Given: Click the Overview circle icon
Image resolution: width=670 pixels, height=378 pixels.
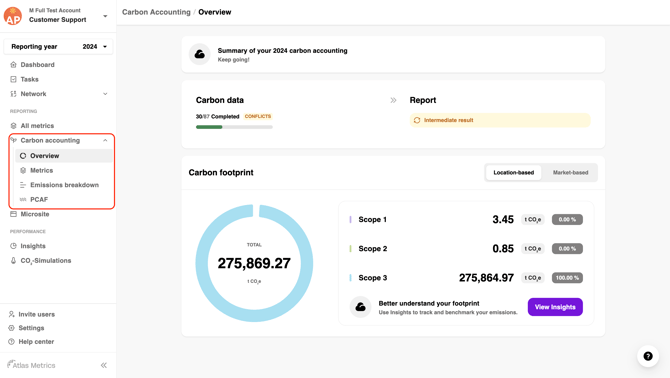Looking at the screenshot, I should click(x=23, y=156).
